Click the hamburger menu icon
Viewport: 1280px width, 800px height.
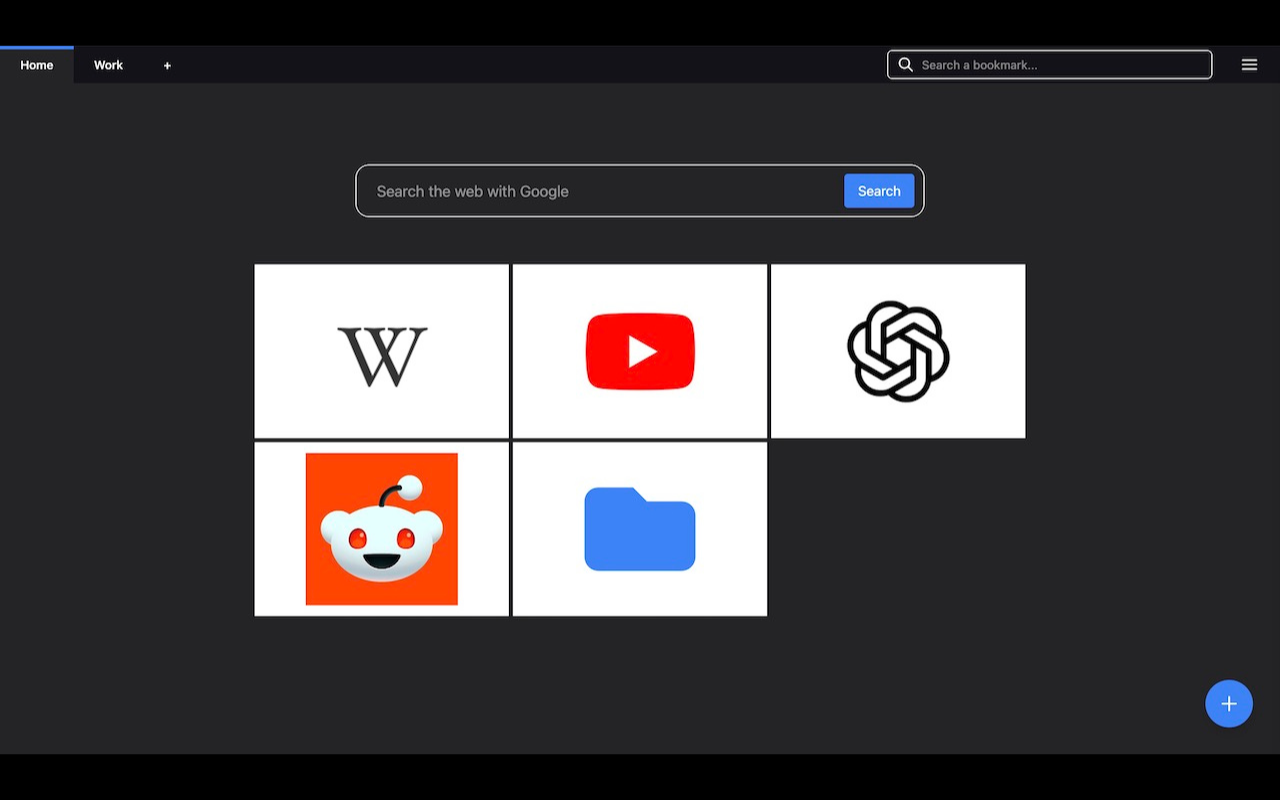tap(1249, 65)
